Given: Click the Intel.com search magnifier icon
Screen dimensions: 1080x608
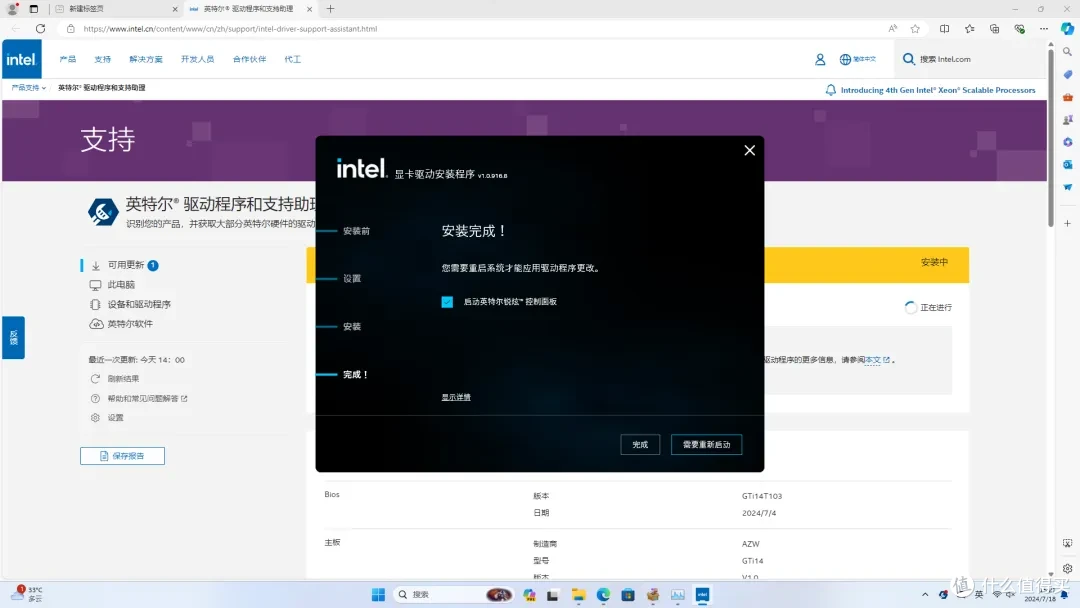Looking at the screenshot, I should [908, 59].
